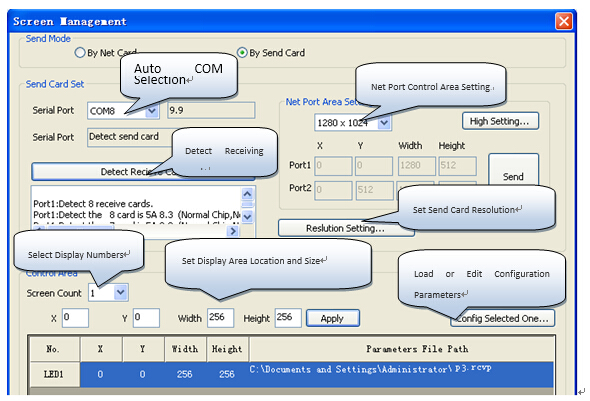This screenshot has width=590, height=401.
Task: Click the Detect send card field
Action: [130, 137]
